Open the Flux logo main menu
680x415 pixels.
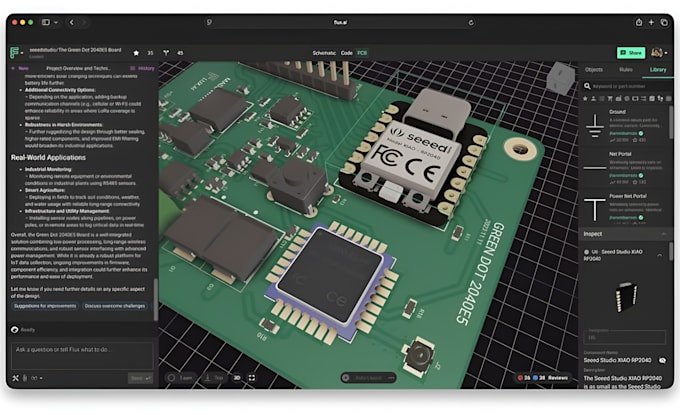(x=16, y=53)
